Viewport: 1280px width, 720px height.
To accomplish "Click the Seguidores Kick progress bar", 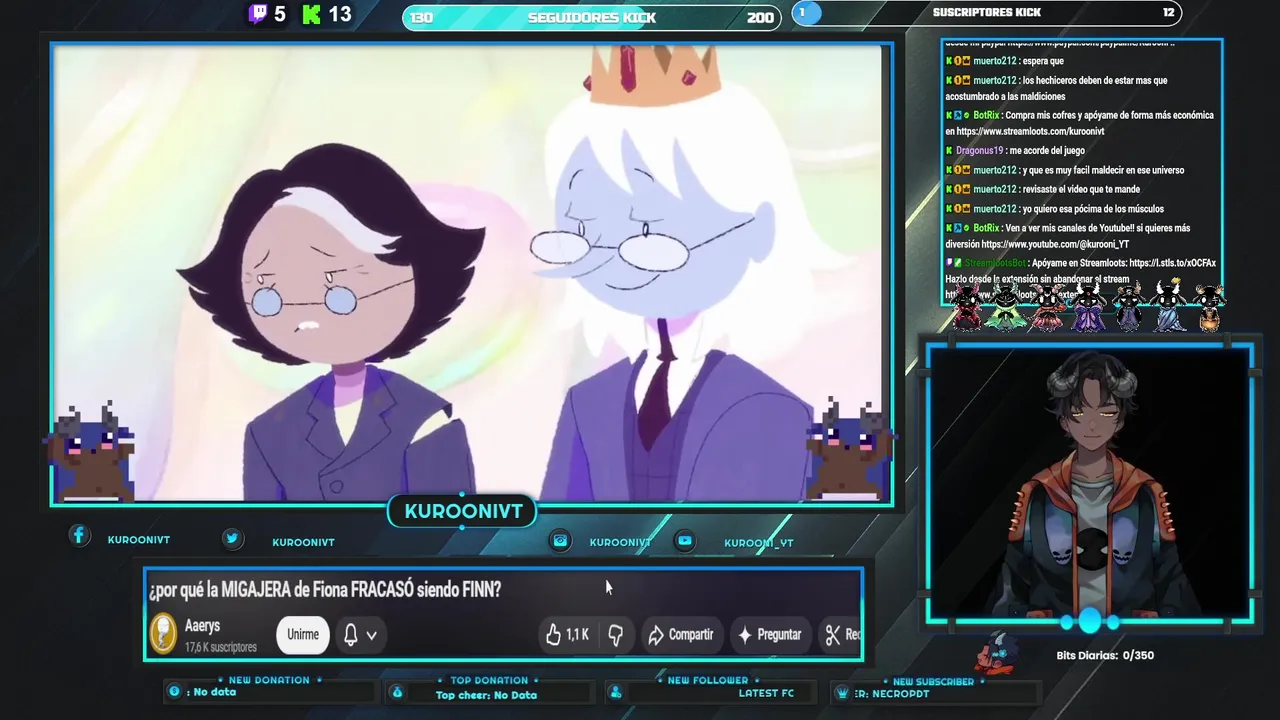I will (x=592, y=17).
